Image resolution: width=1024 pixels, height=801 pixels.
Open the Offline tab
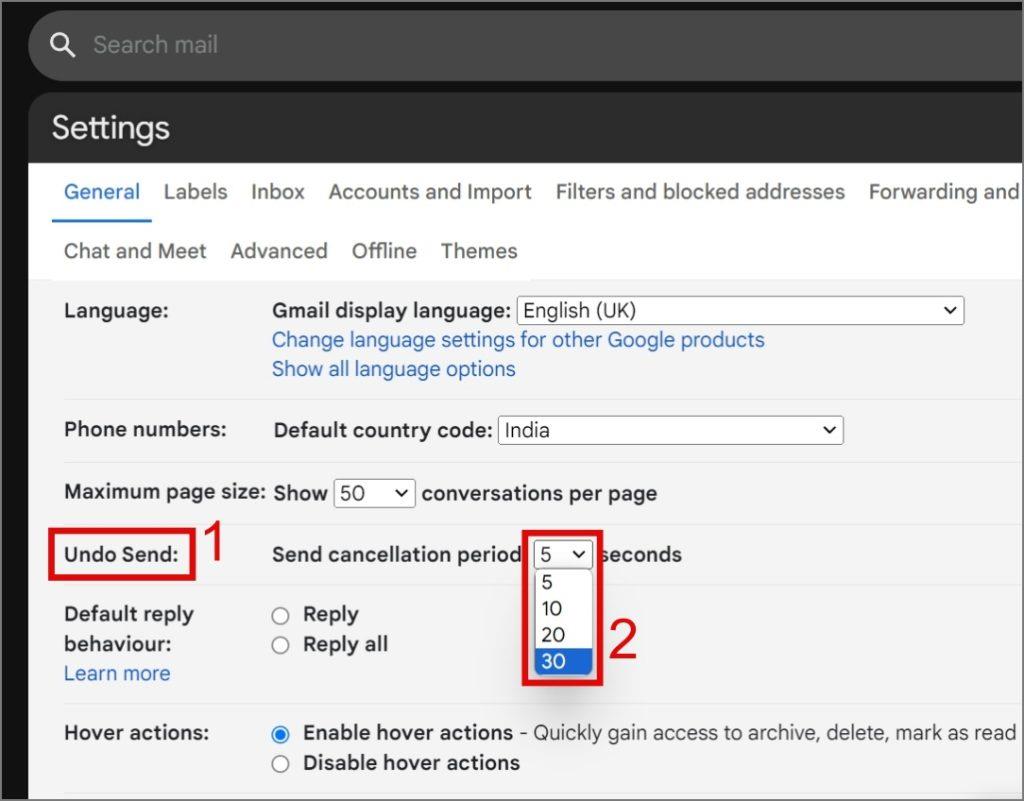click(384, 251)
